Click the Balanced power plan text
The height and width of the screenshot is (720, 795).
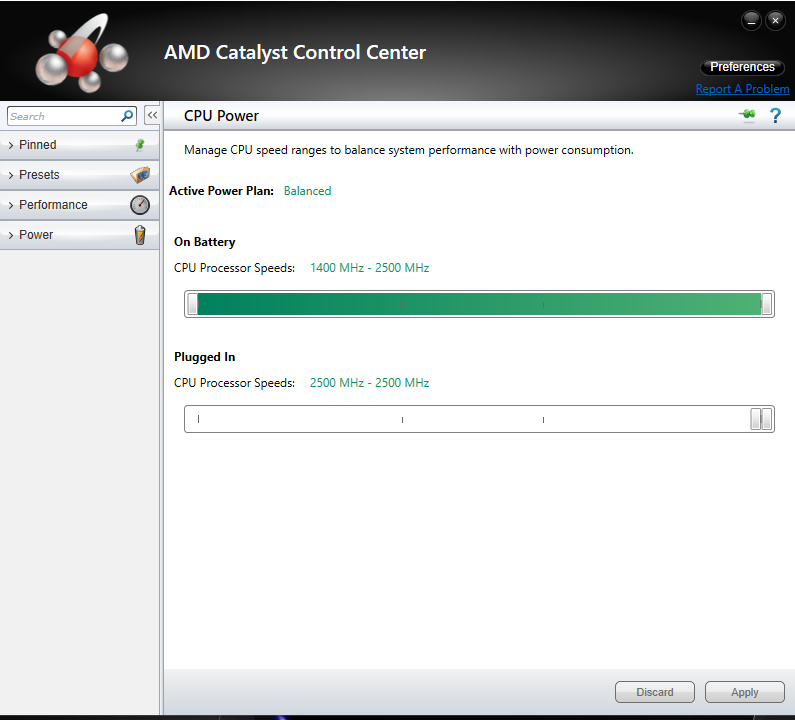coord(307,191)
